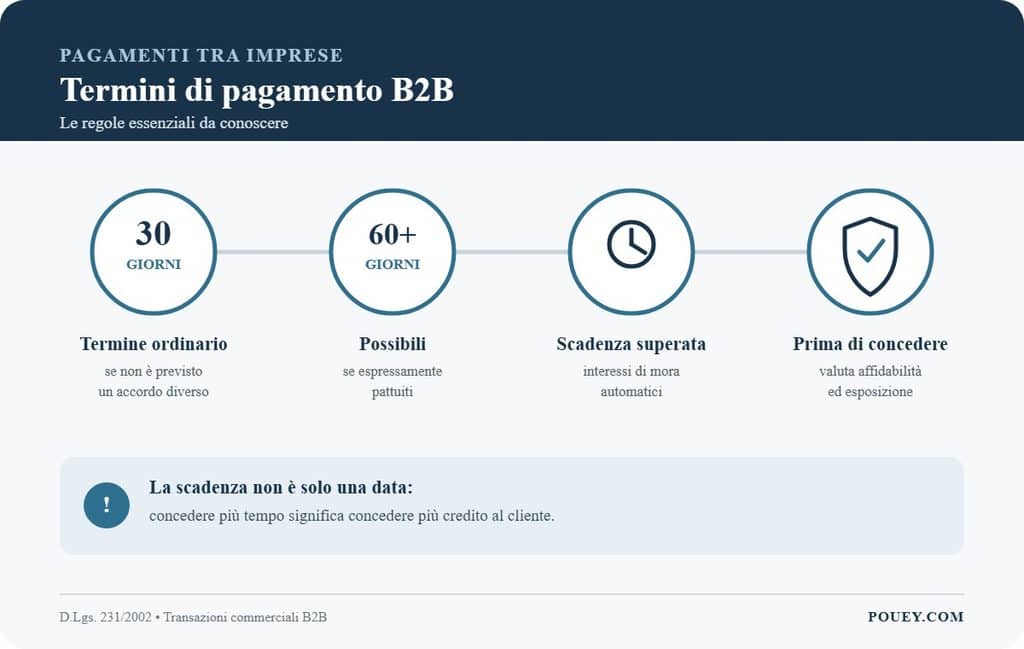
Task: Click subtitle 'Le regole essenziali da conoscere'
Action: click(x=174, y=123)
